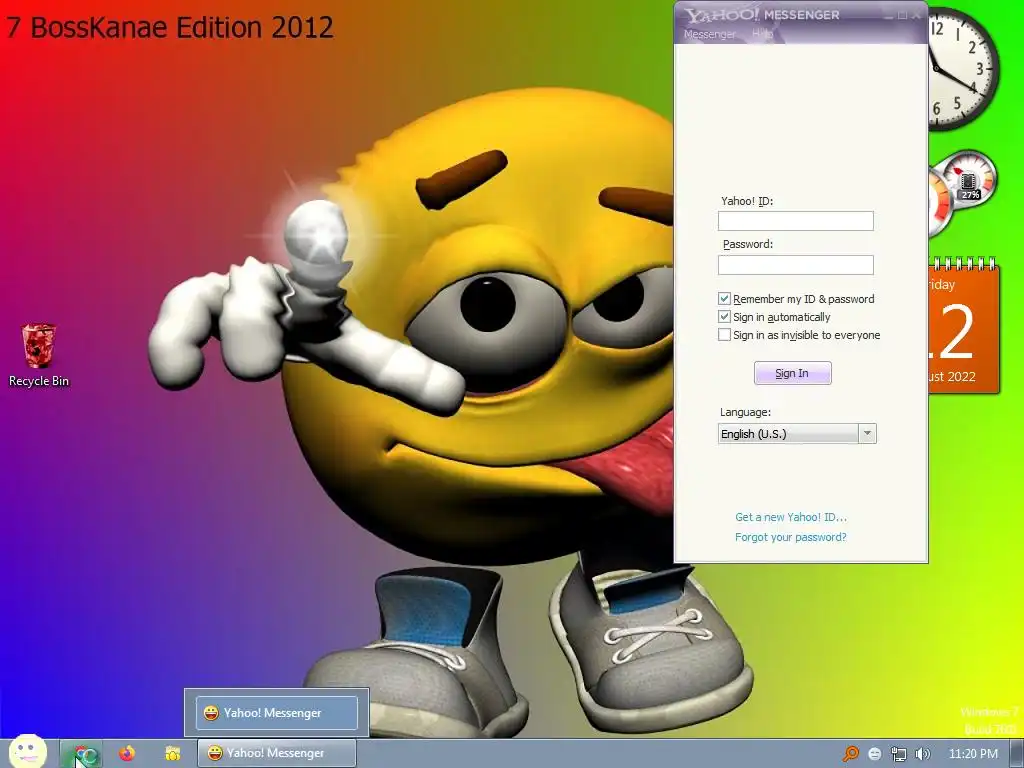Open the volume speaker tray icon
Screen dimensions: 1024x768
(x=922, y=754)
